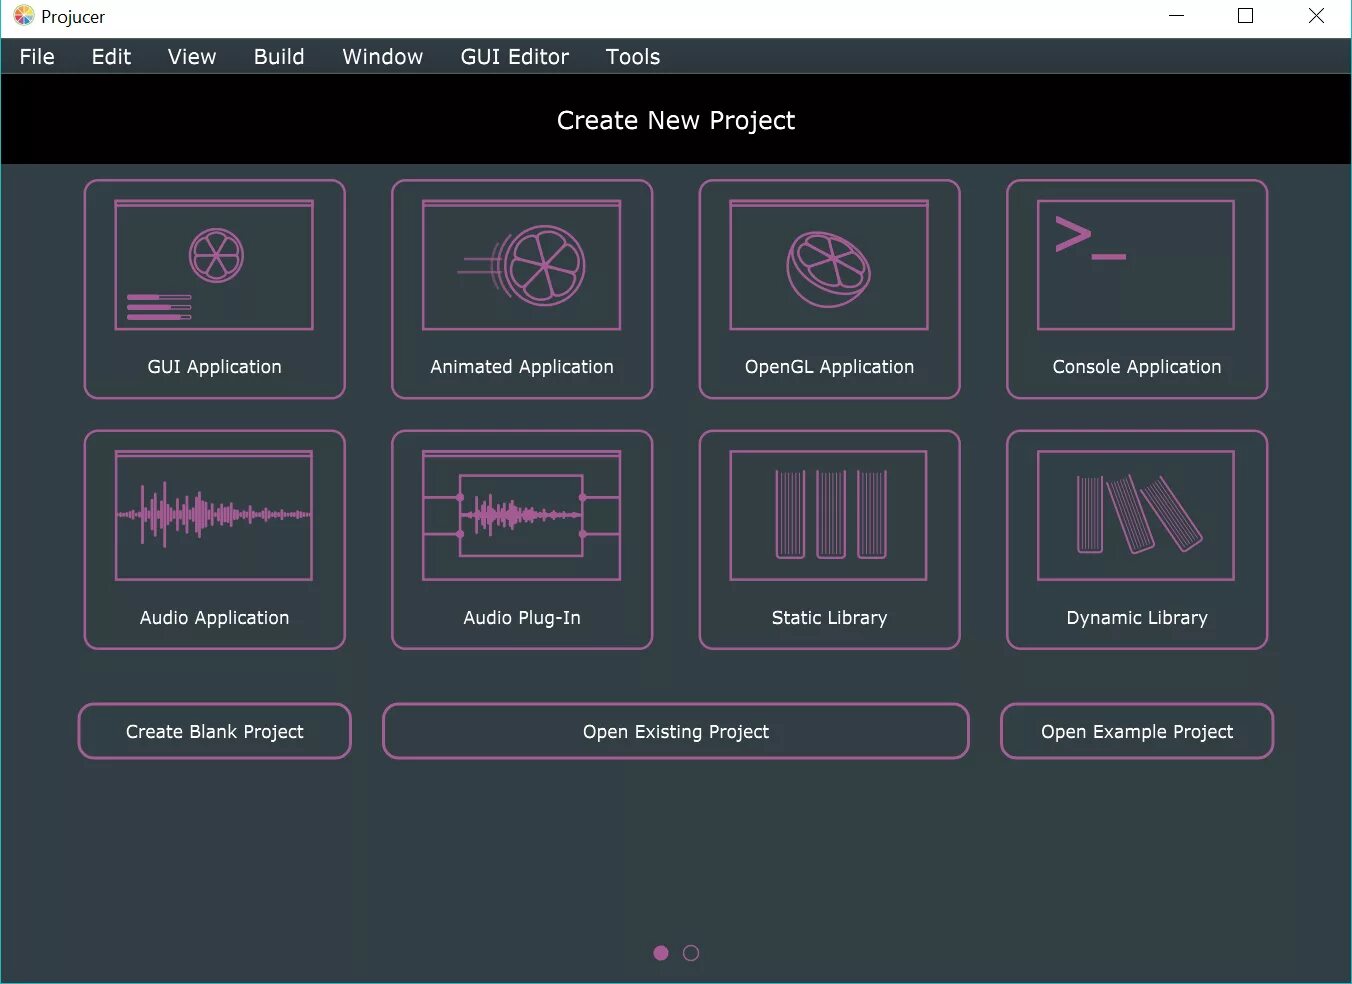The height and width of the screenshot is (984, 1352).
Task: Open the Window menu
Action: pos(383,57)
